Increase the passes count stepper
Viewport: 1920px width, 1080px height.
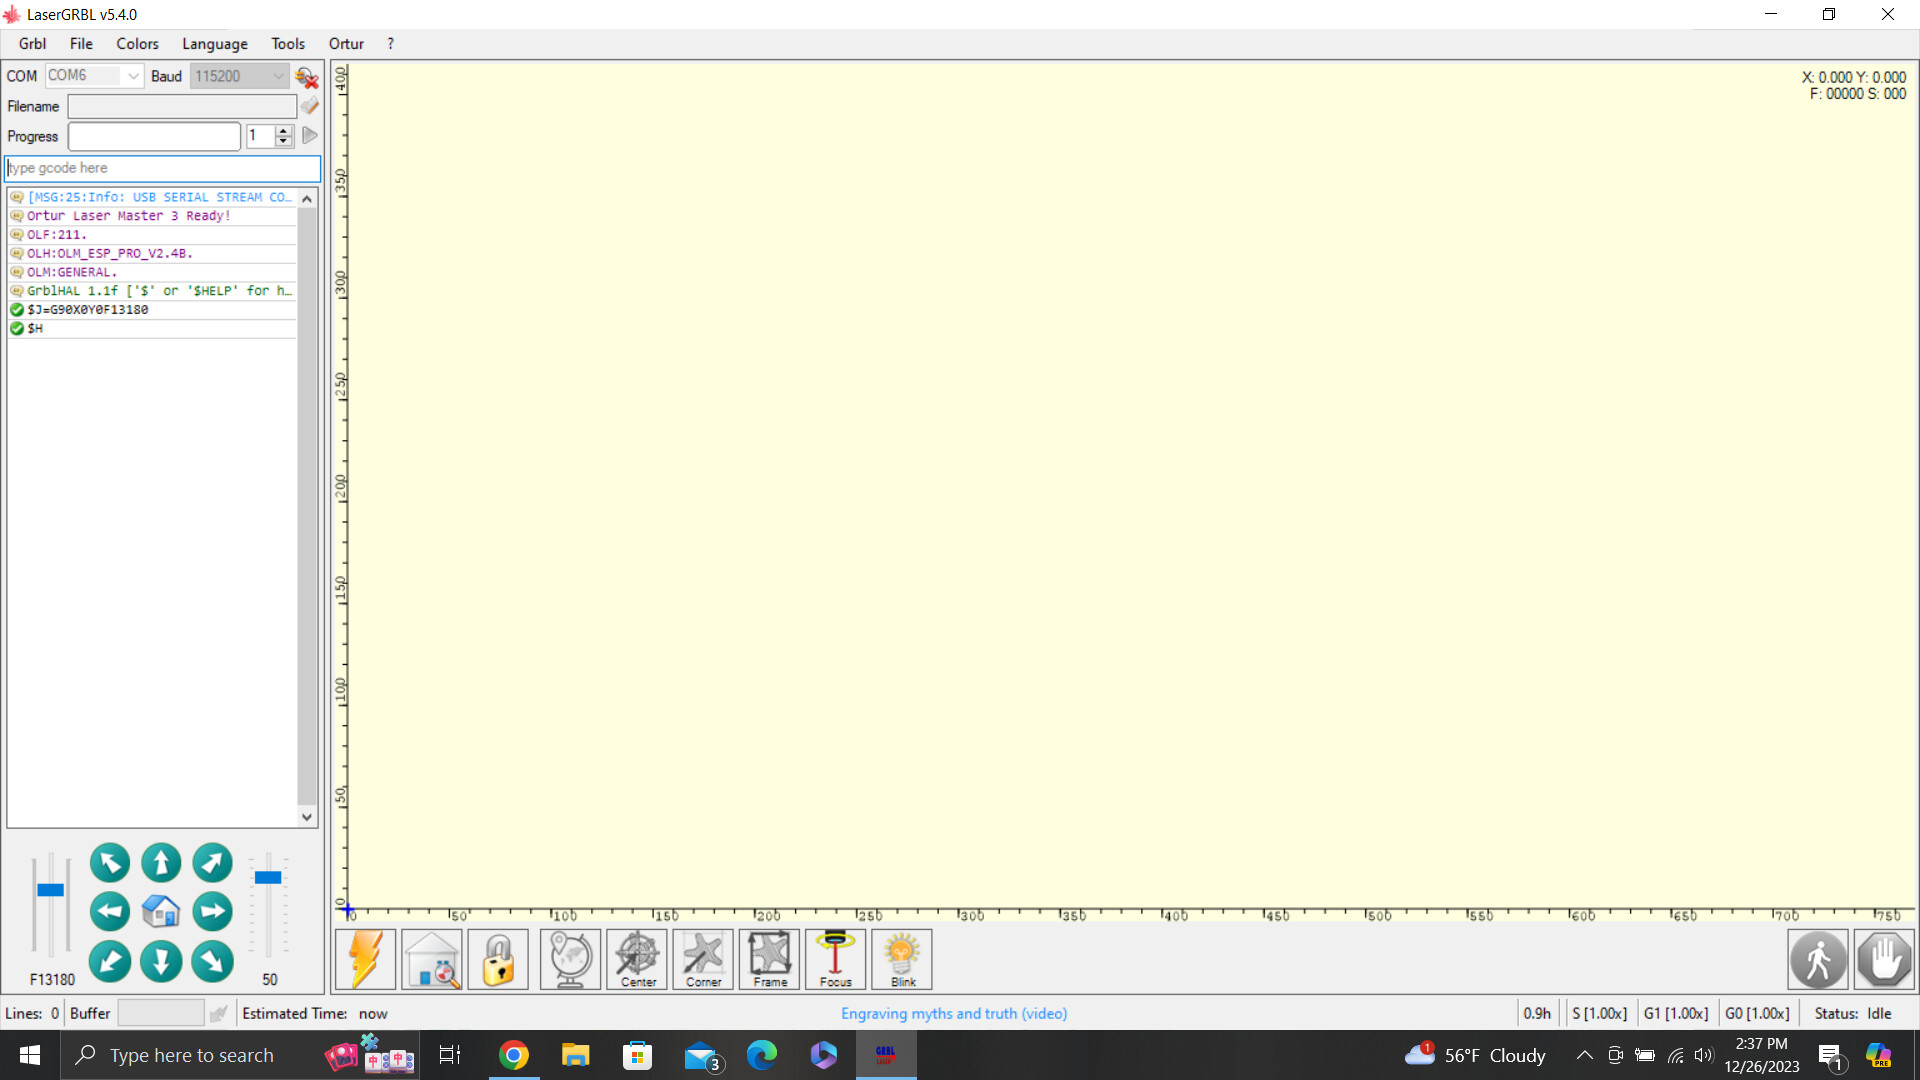click(284, 130)
